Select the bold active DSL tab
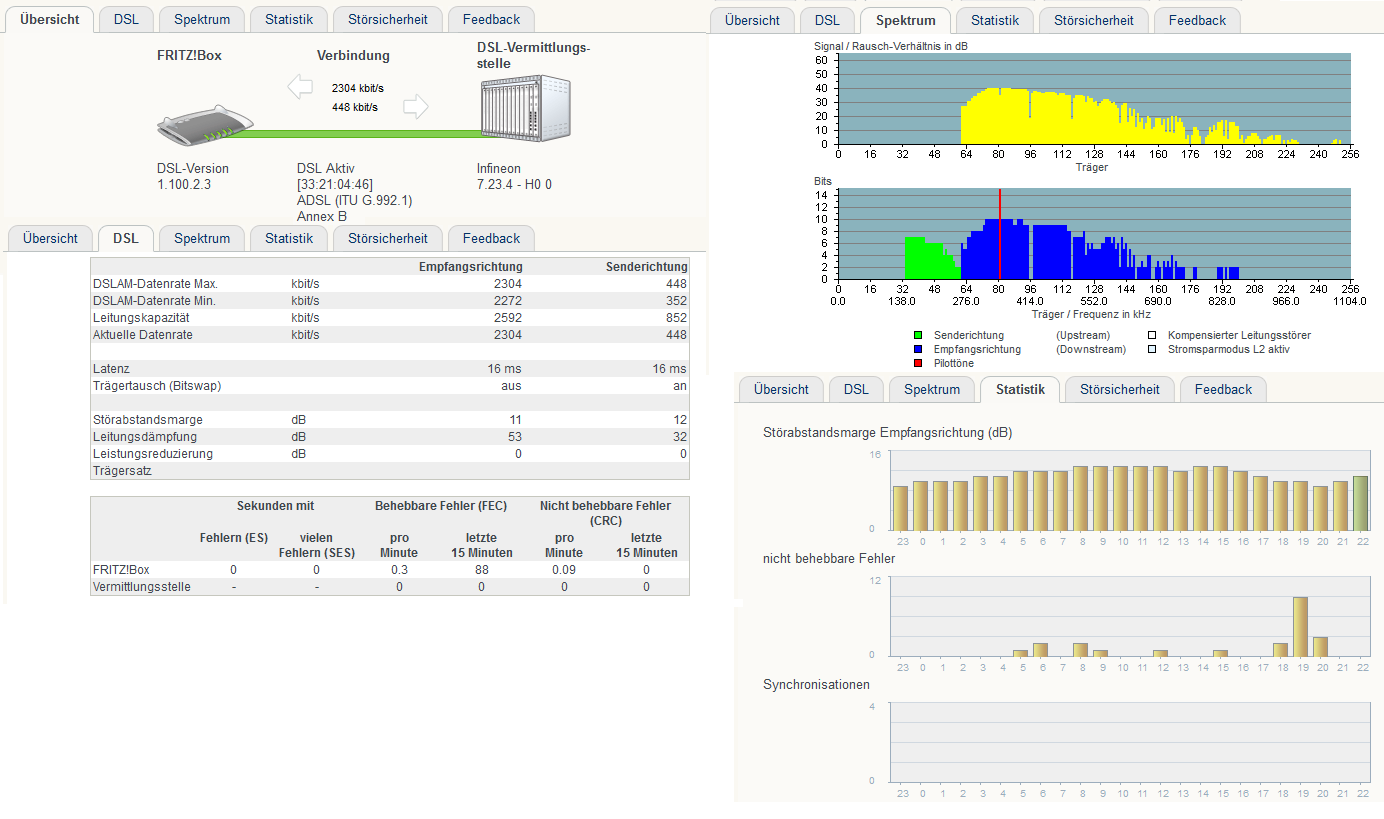 point(126,238)
